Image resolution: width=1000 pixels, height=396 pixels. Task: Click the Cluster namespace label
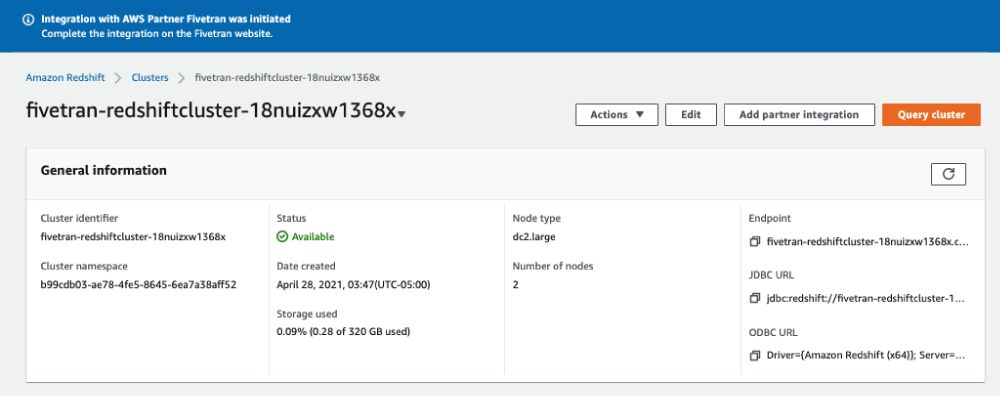pos(84,266)
